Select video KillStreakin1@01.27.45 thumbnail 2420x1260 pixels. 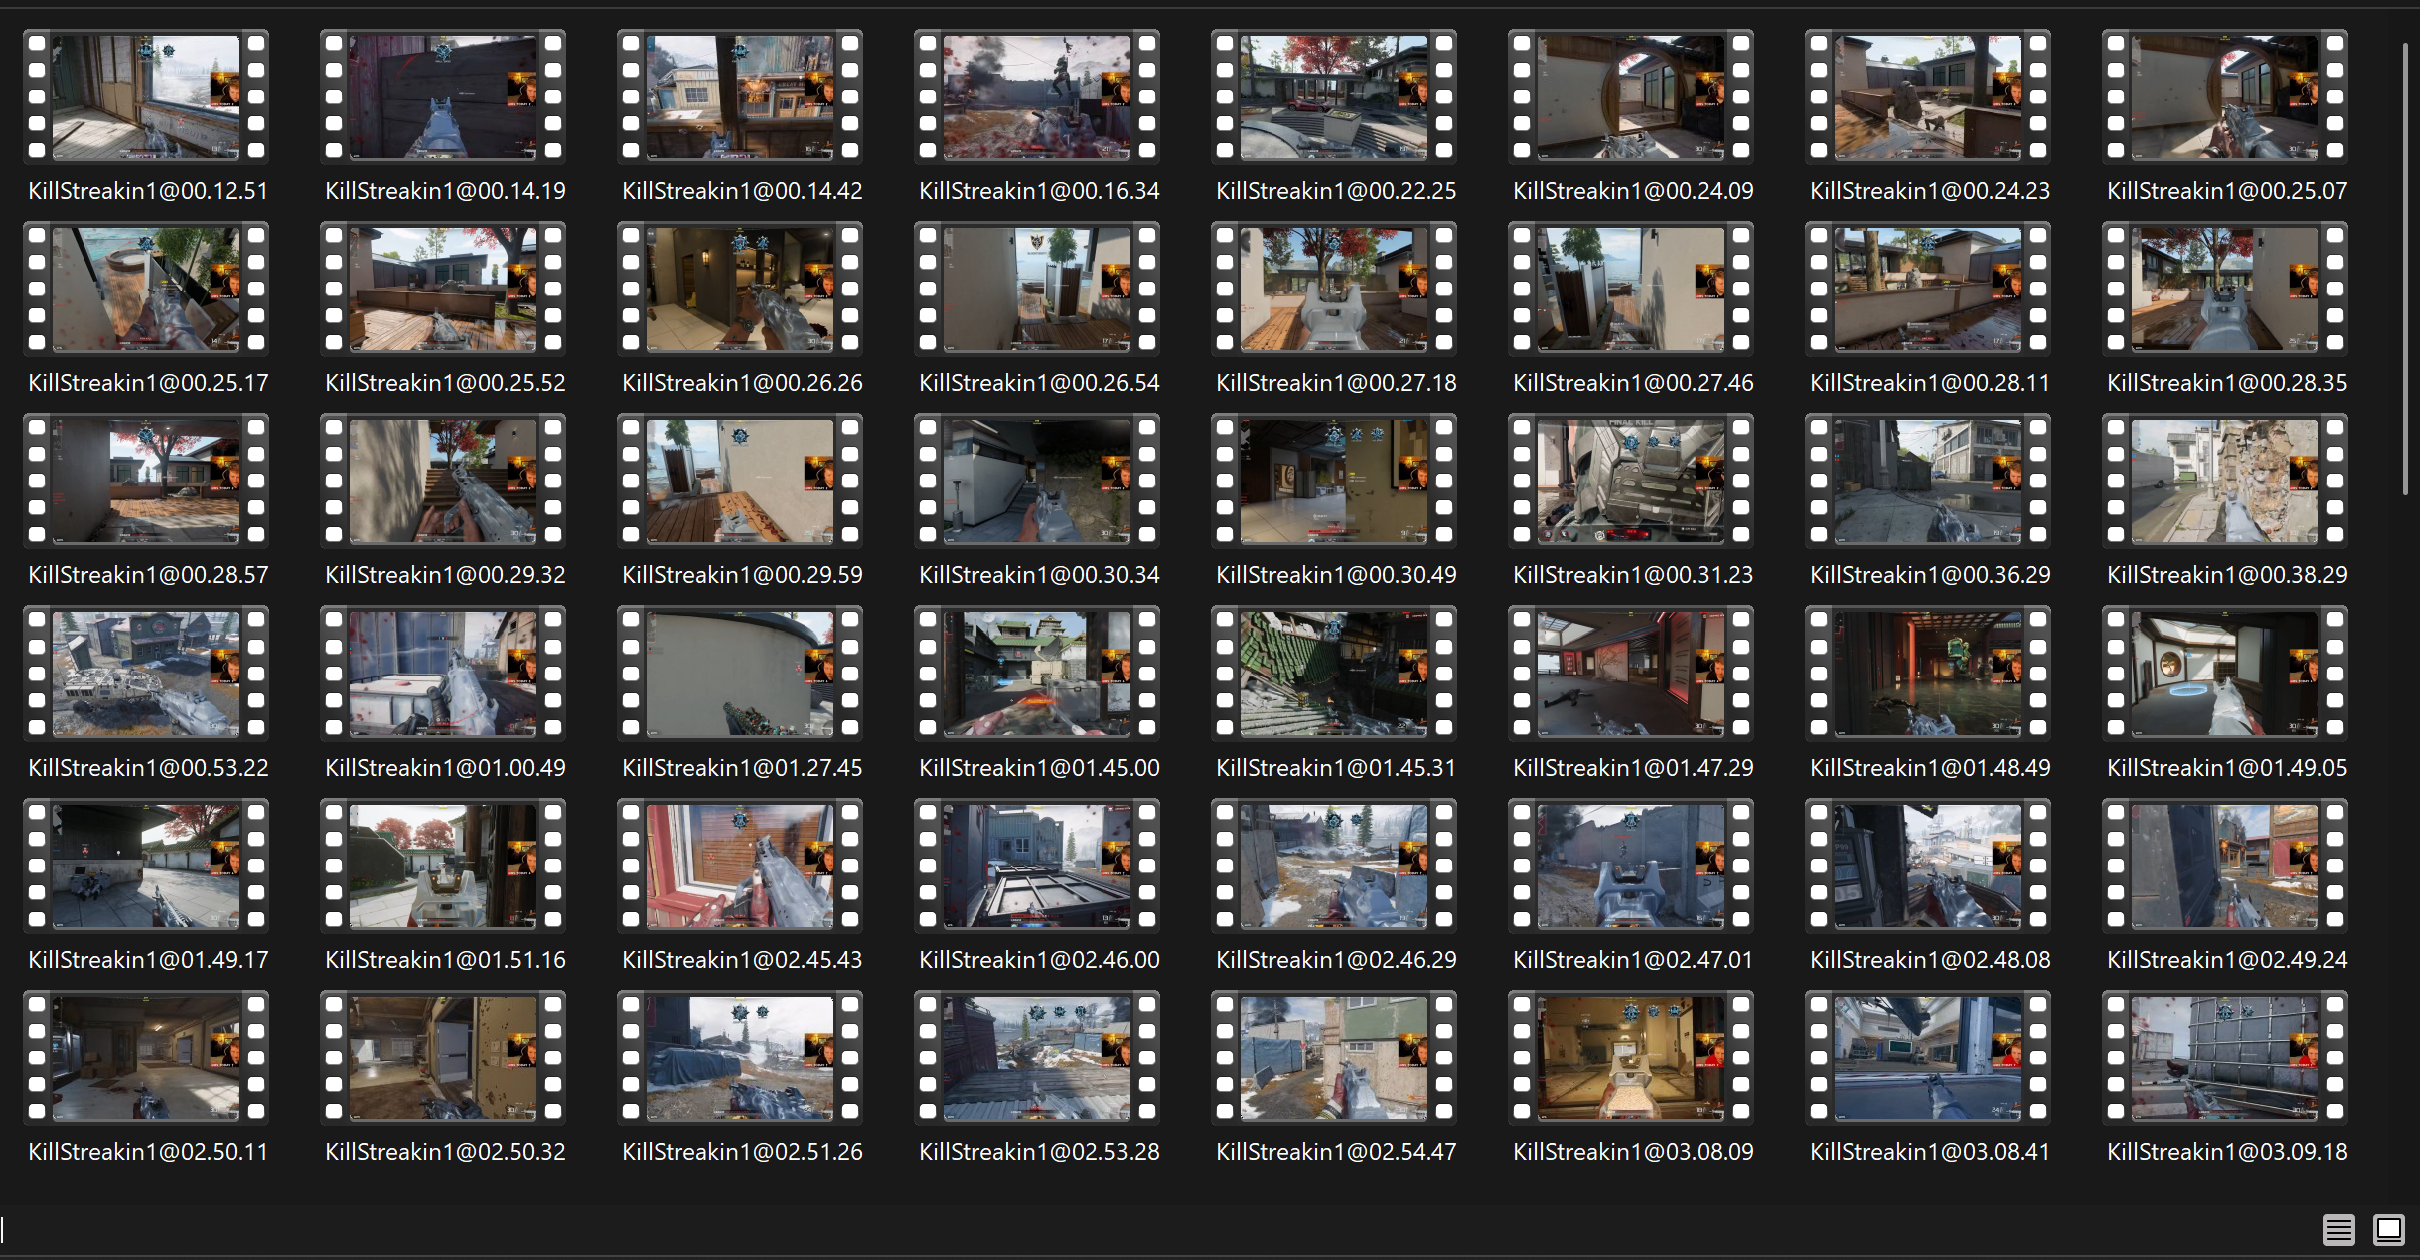pos(740,674)
